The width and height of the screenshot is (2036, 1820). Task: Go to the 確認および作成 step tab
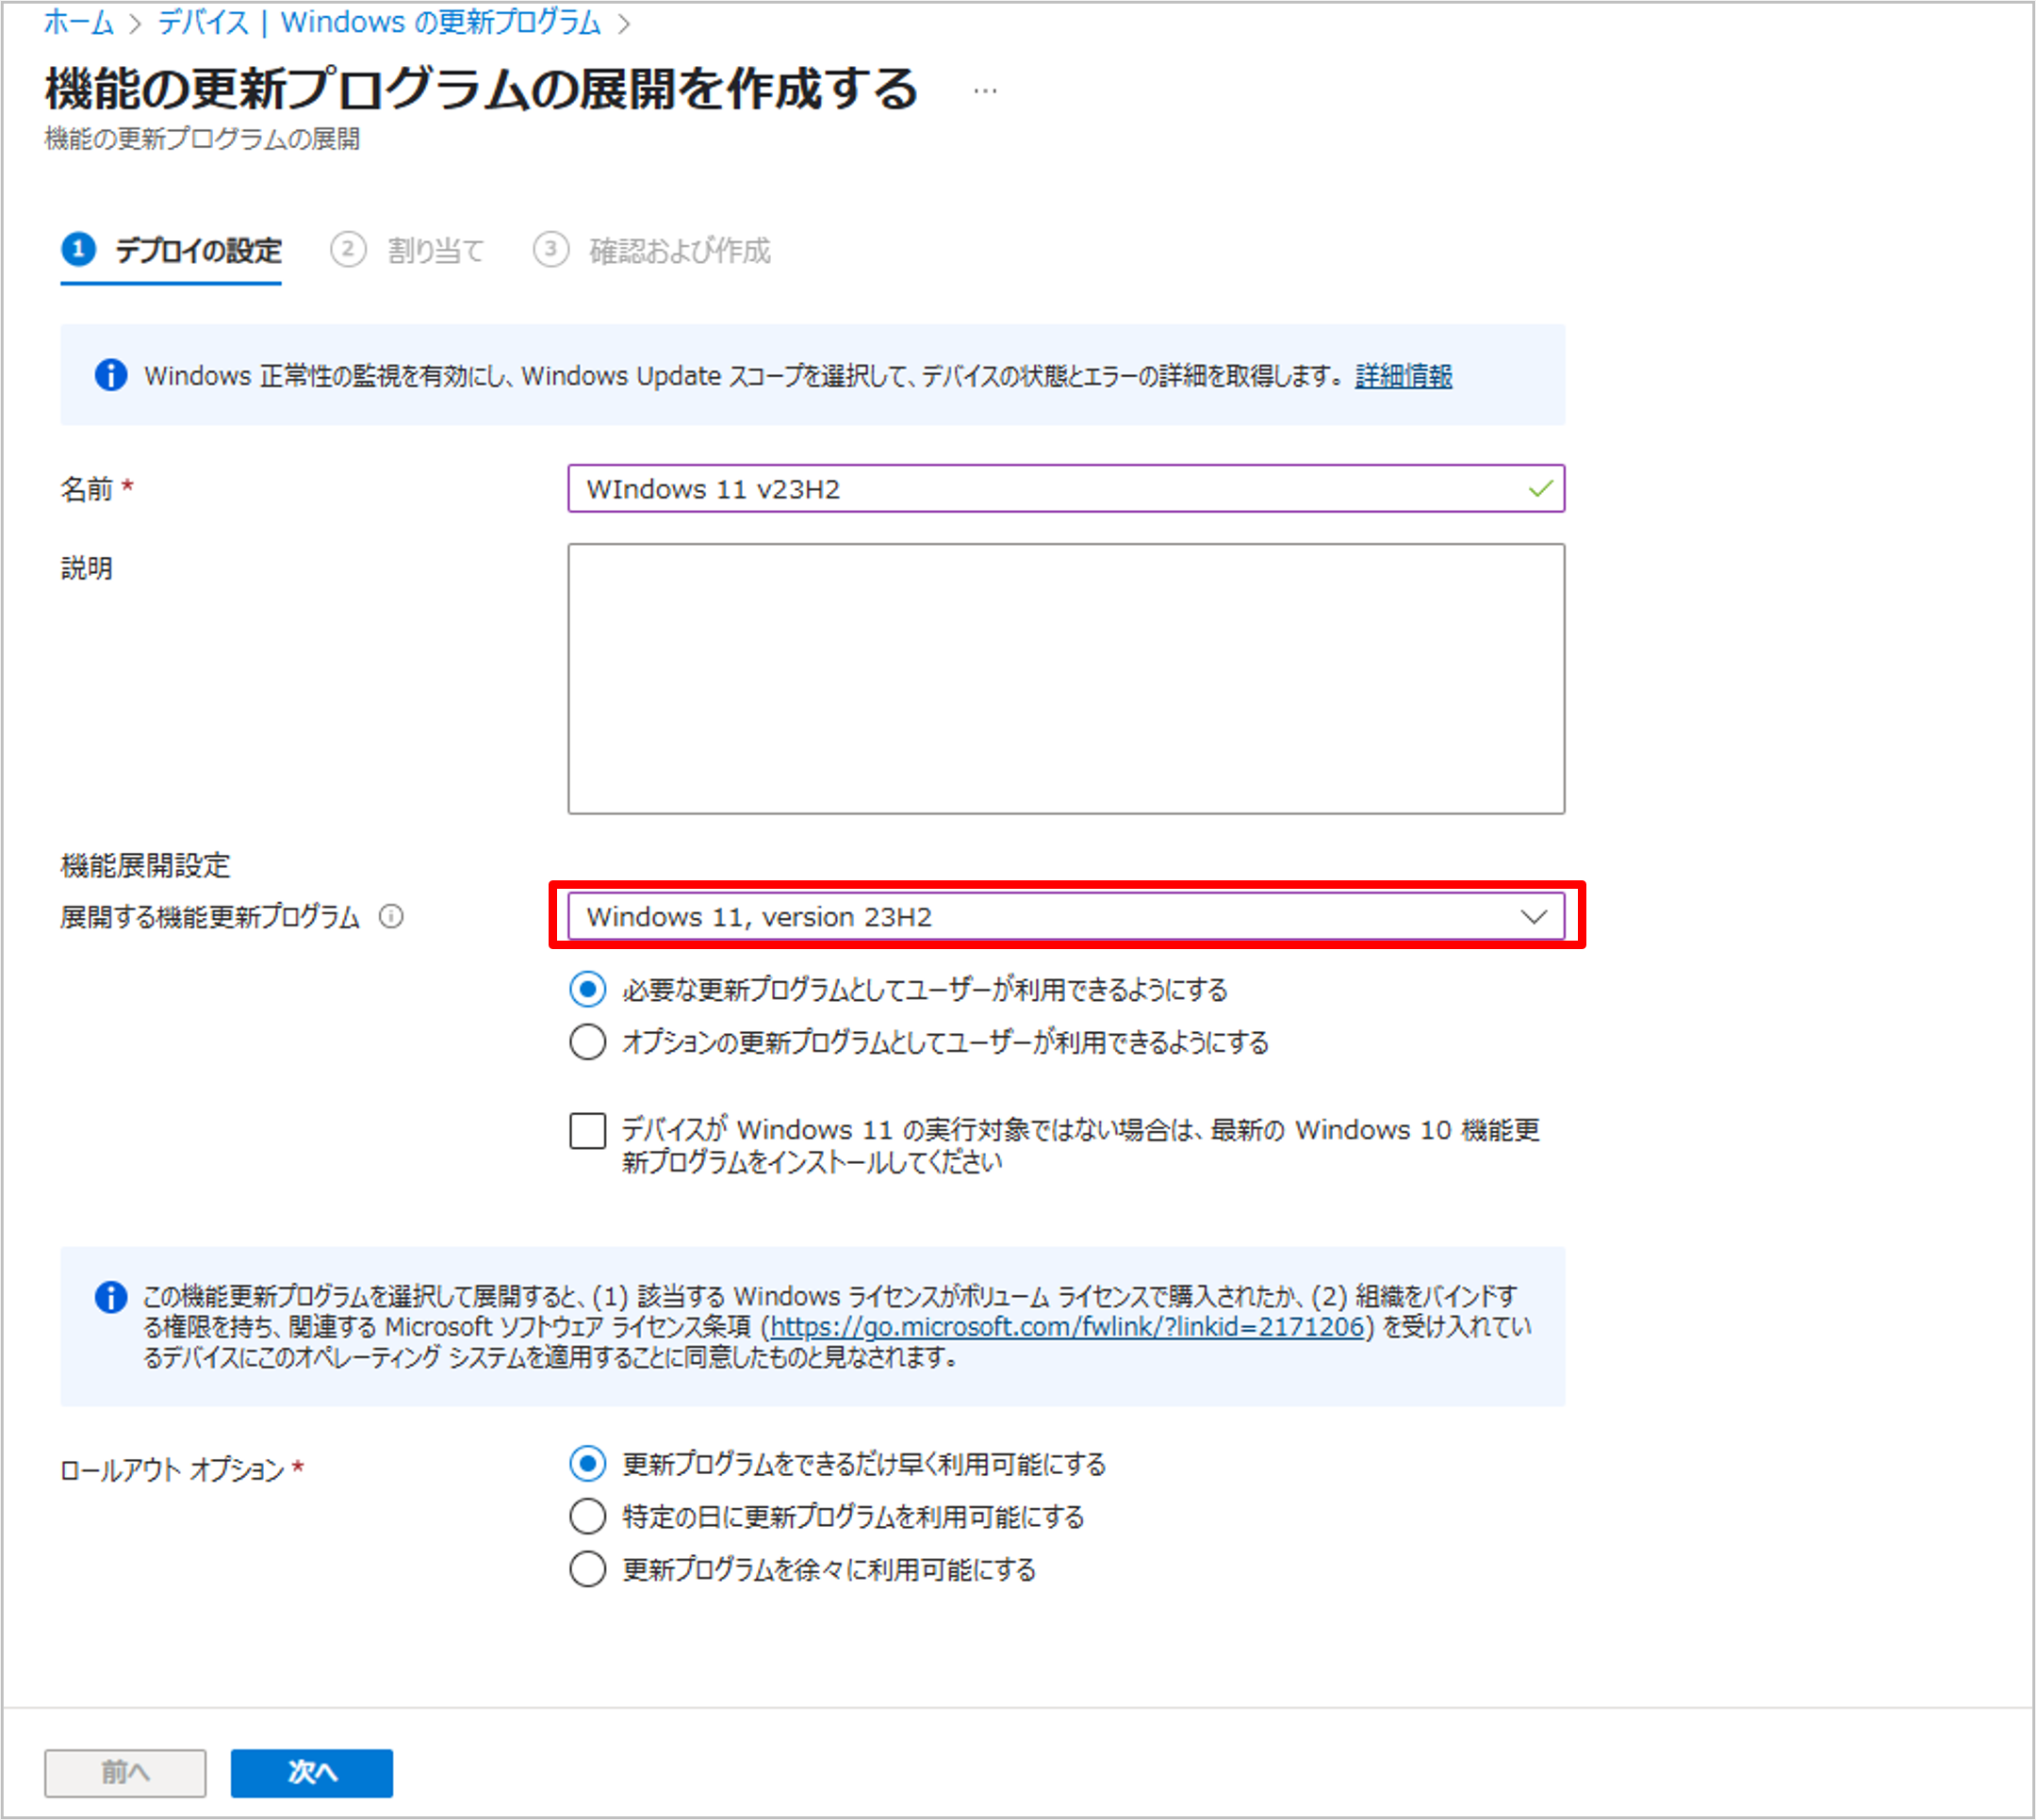pos(652,250)
